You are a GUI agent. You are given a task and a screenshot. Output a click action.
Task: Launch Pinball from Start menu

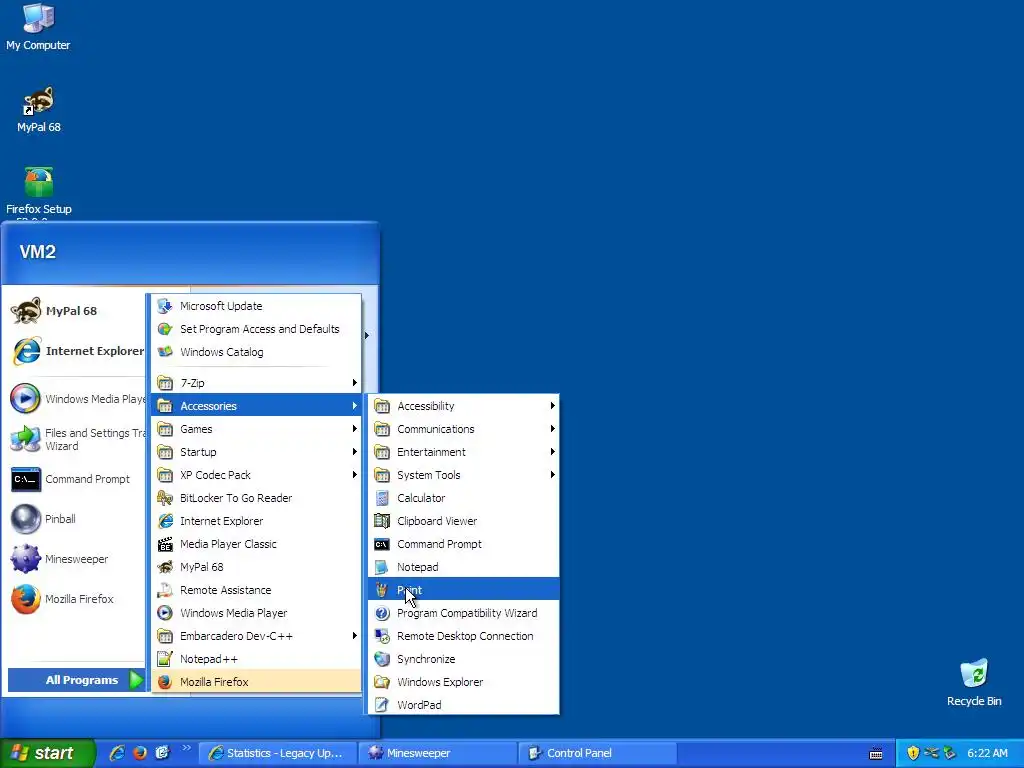(75, 519)
